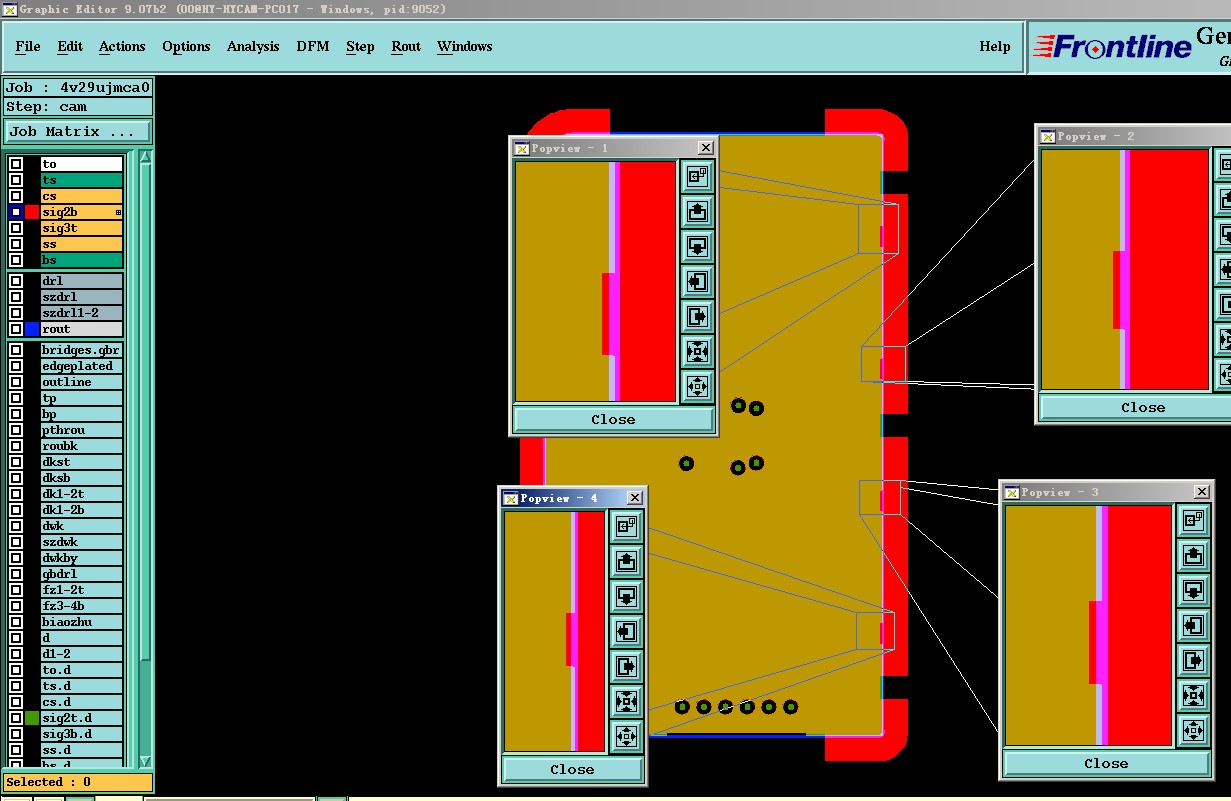Image resolution: width=1231 pixels, height=801 pixels.
Task: Click the top view-sync icon in Popview 4
Action: tap(626, 526)
